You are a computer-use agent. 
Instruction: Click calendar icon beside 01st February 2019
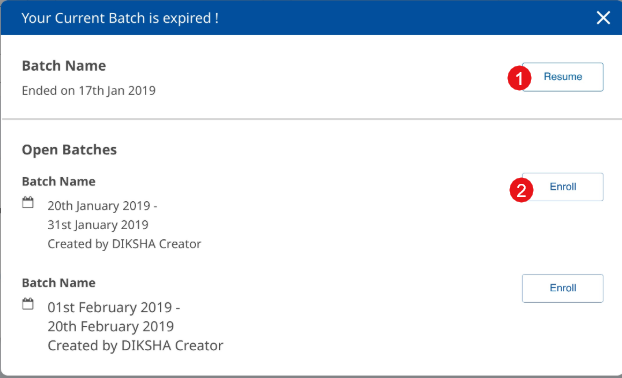pyautogui.click(x=28, y=304)
